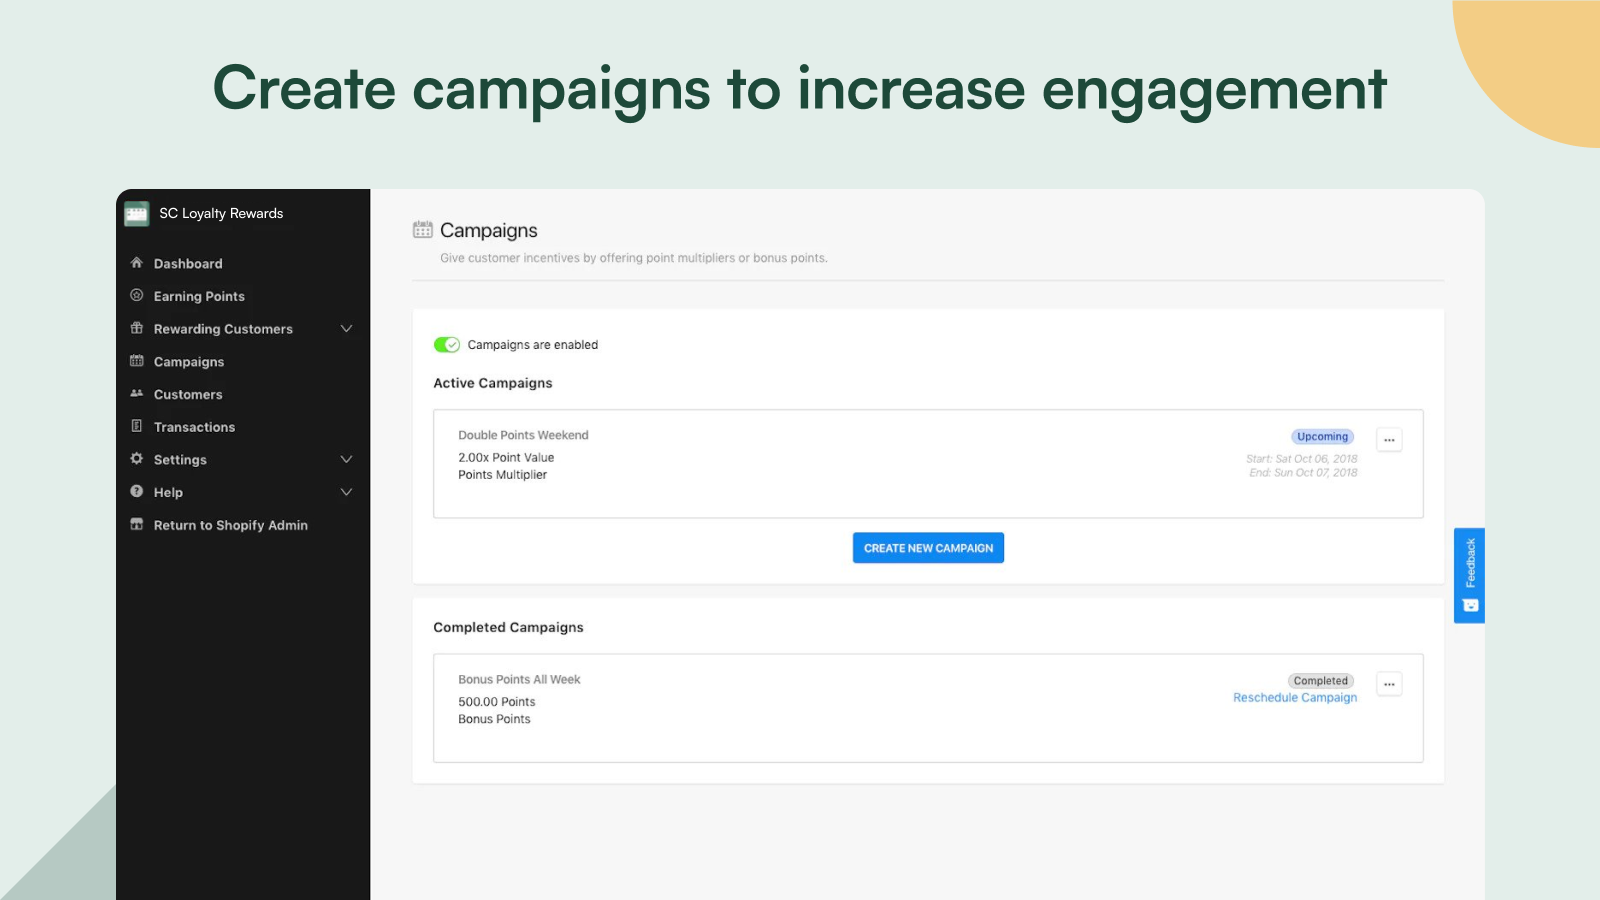Toggle campaigns off using the green switch
Screen dimensions: 1600x900
444,344
